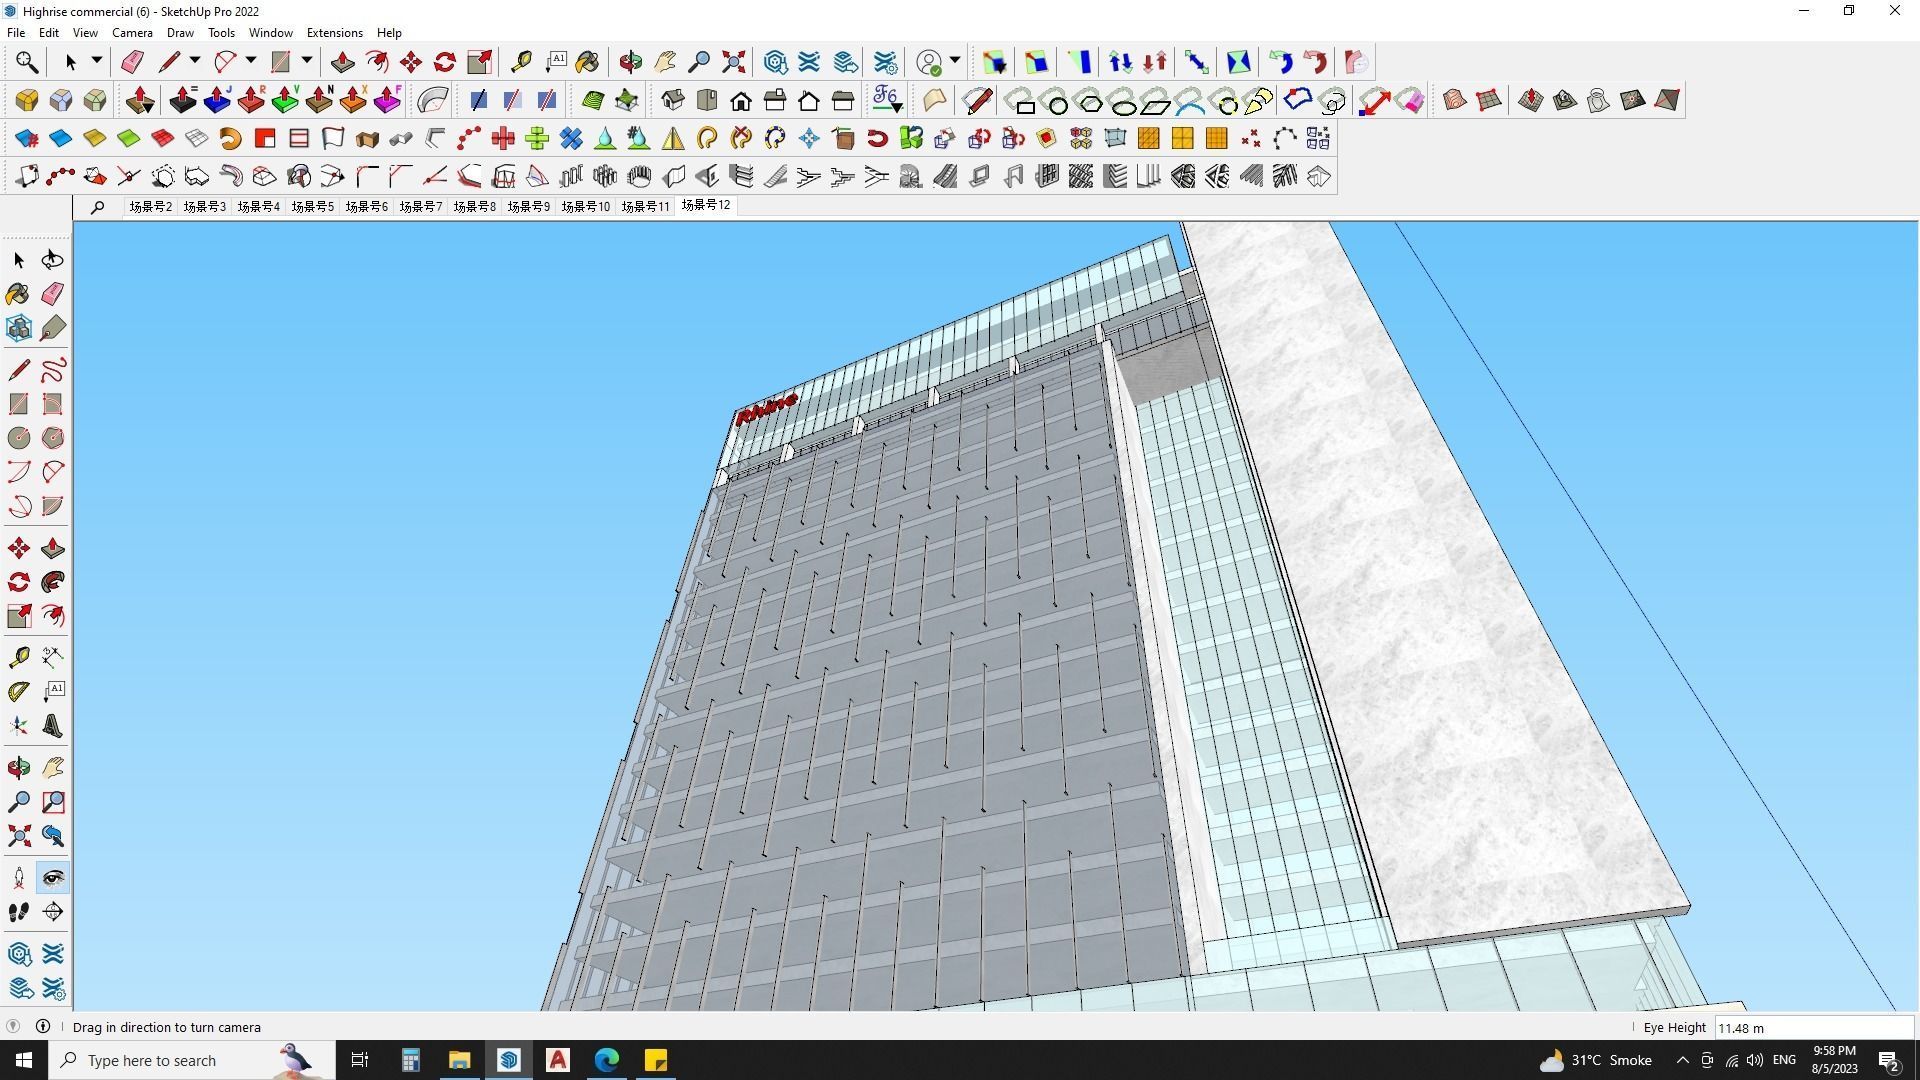
Task: Select the Round Corner tool
Action: (27, 100)
